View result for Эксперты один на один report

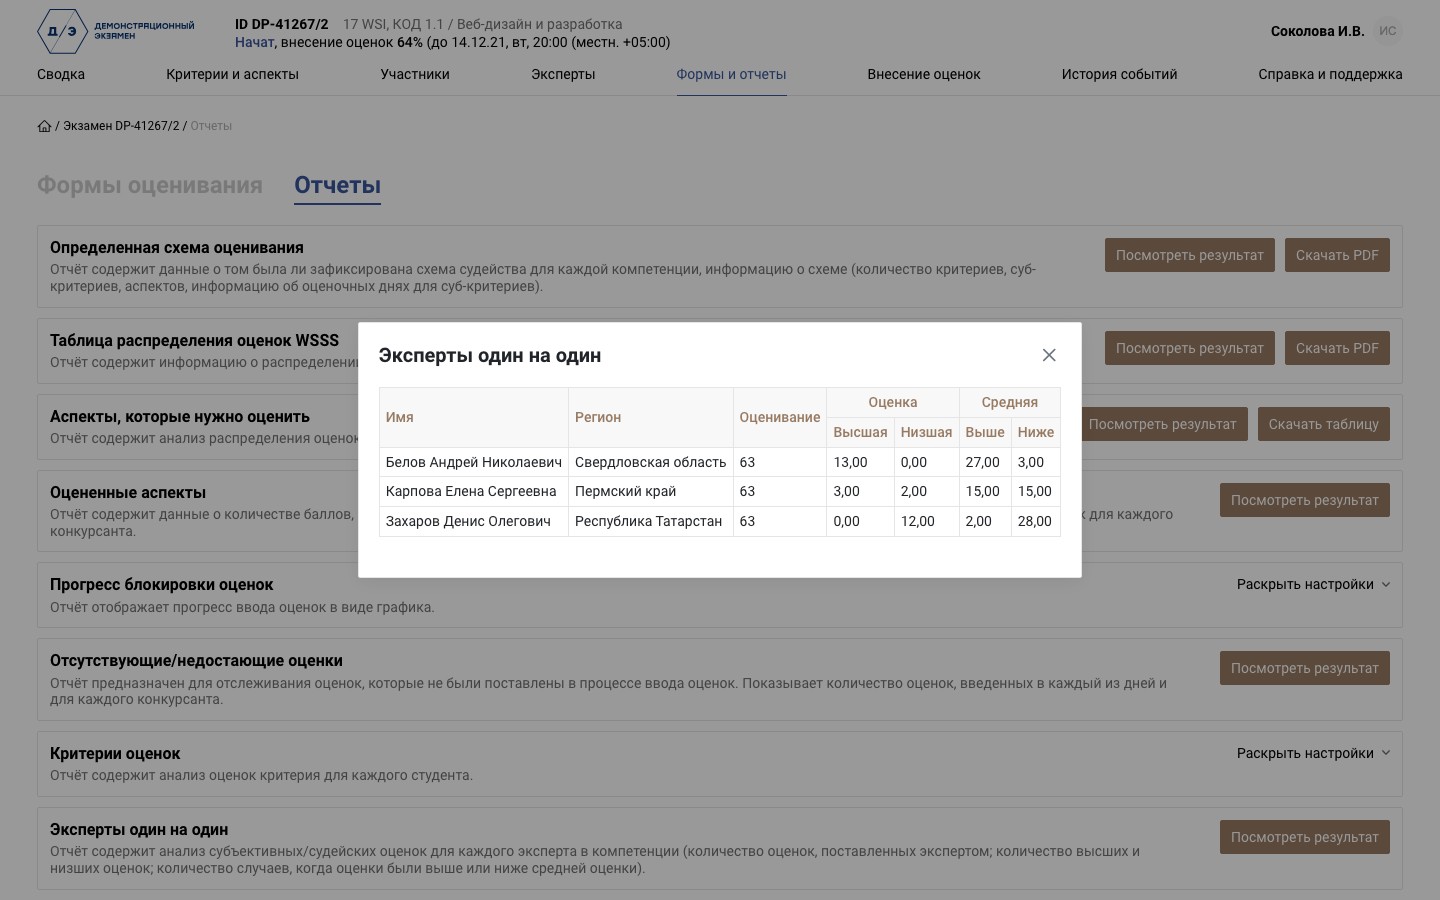(x=1305, y=837)
